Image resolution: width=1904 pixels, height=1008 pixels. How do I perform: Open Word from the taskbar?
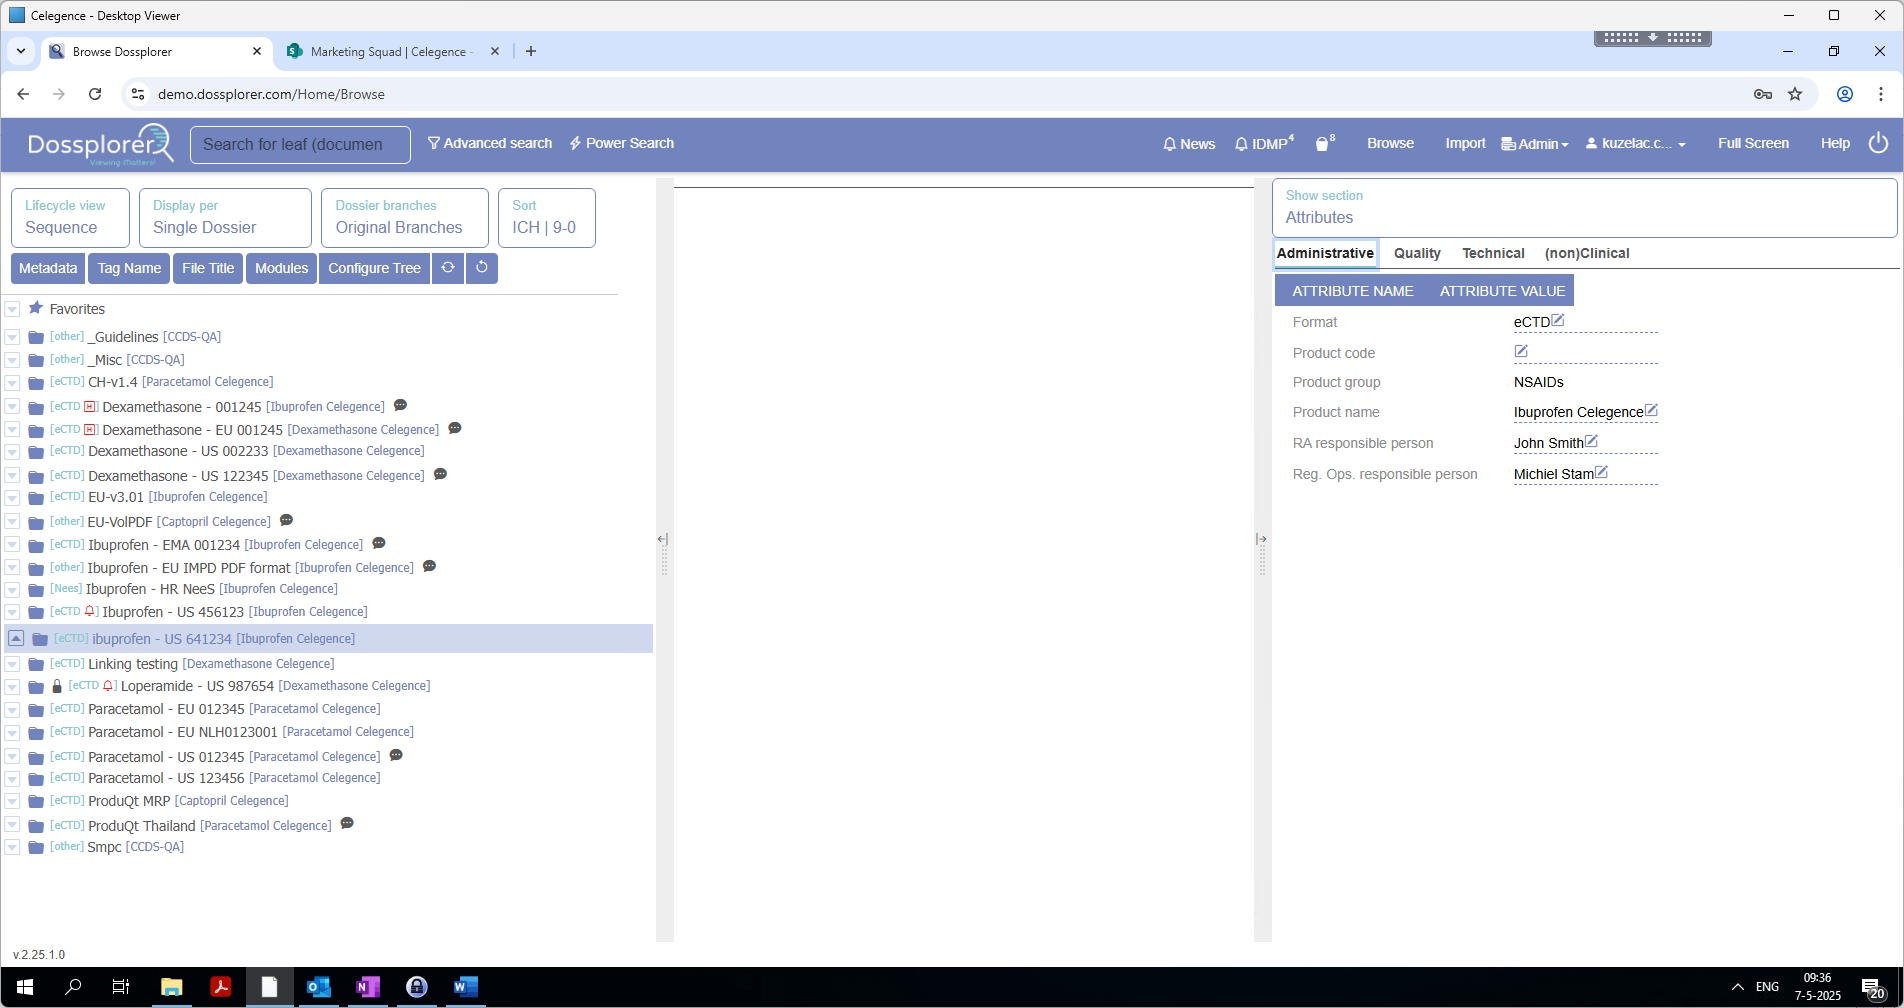pyautogui.click(x=465, y=987)
